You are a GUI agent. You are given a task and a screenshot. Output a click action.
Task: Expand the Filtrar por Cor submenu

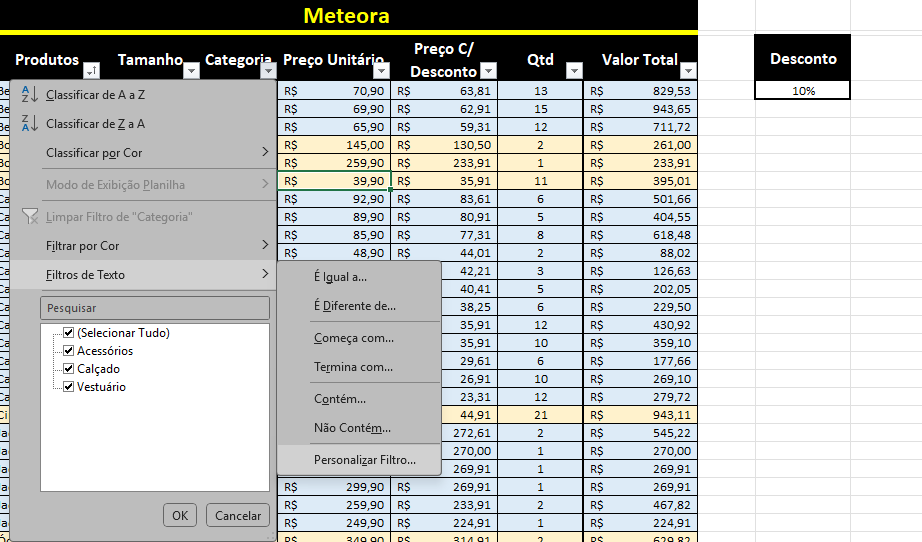(143, 246)
